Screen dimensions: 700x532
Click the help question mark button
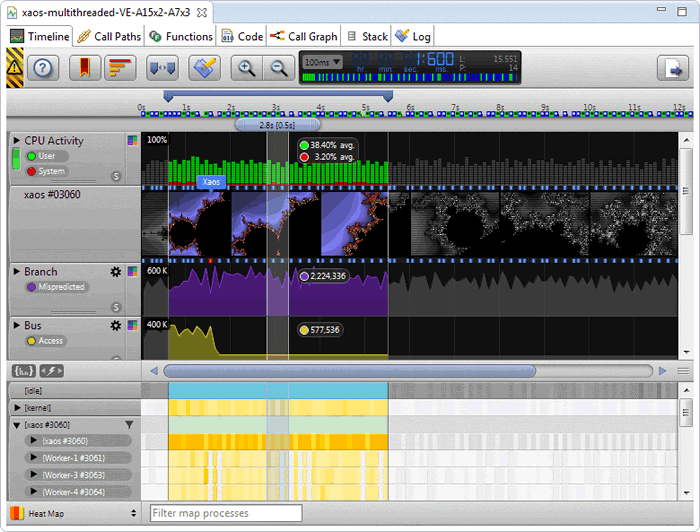click(45, 68)
